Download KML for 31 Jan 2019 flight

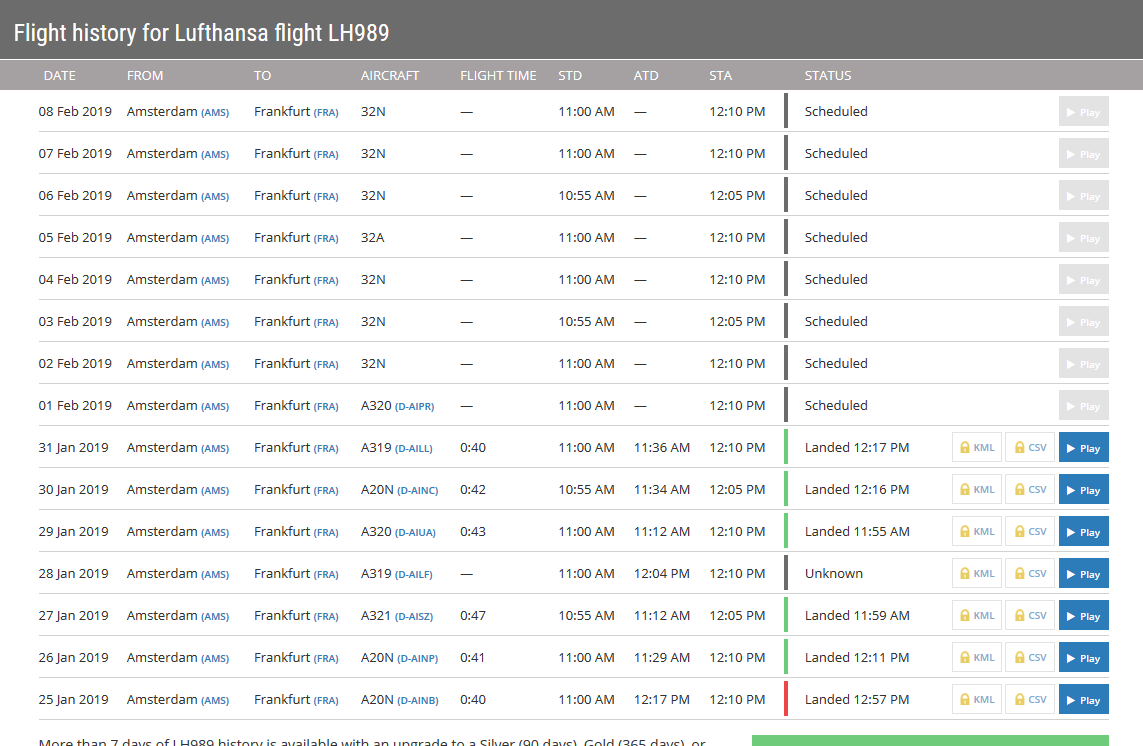pyautogui.click(x=977, y=448)
